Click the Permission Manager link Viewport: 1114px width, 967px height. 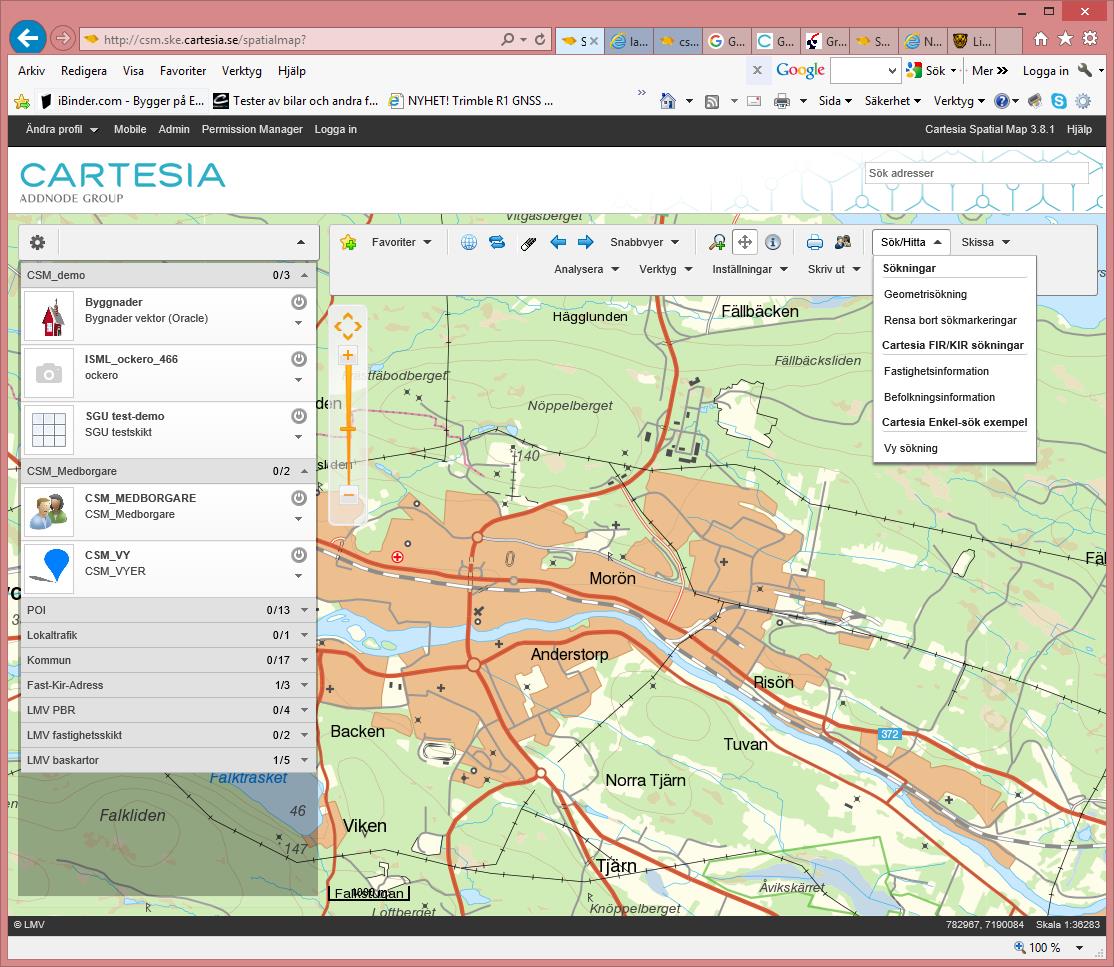pos(252,129)
